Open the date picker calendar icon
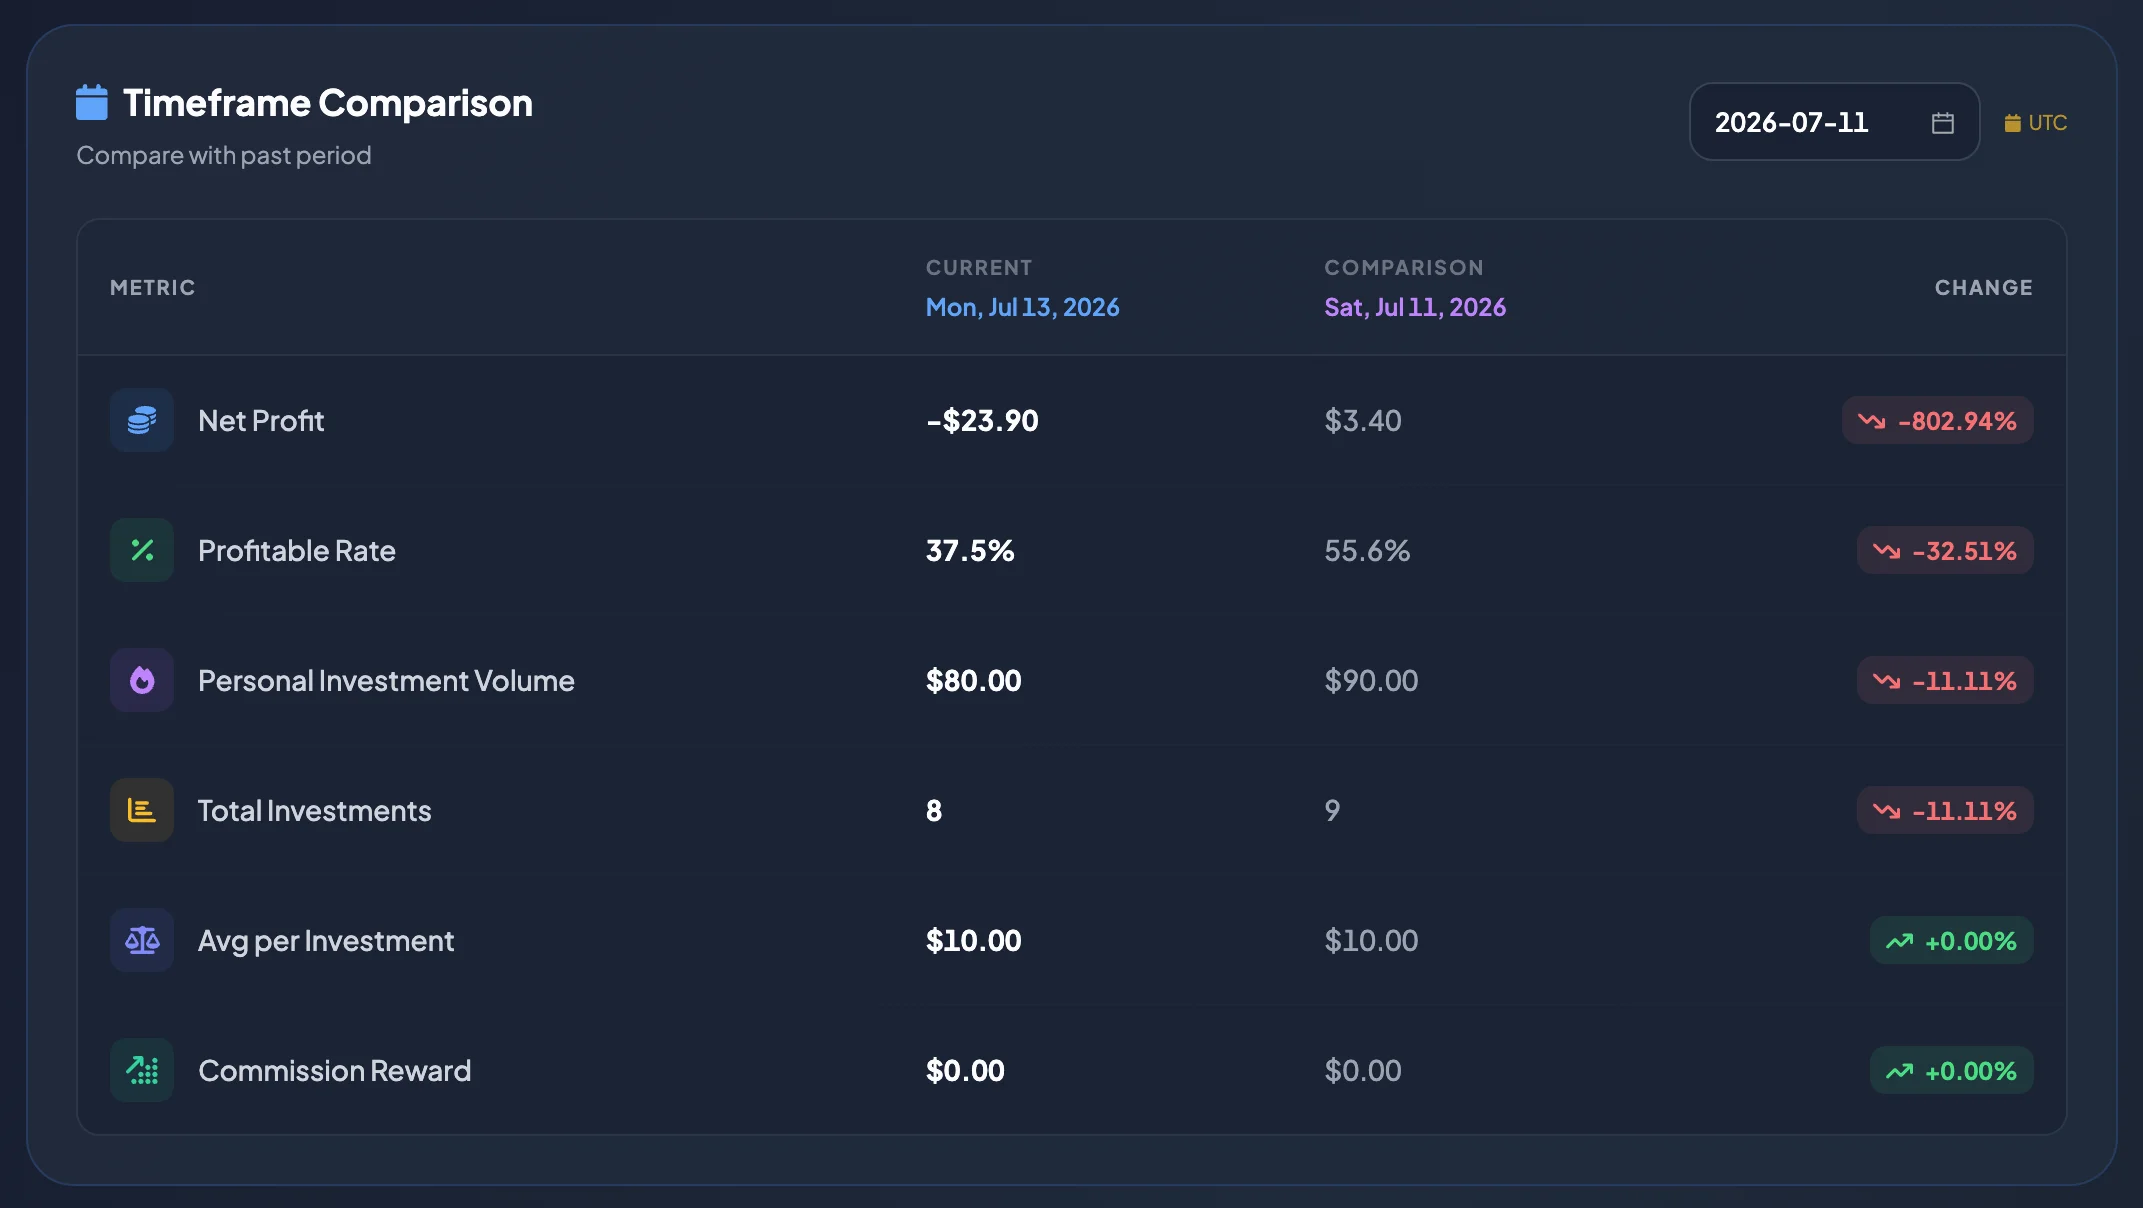The height and width of the screenshot is (1208, 2143). 1942,122
